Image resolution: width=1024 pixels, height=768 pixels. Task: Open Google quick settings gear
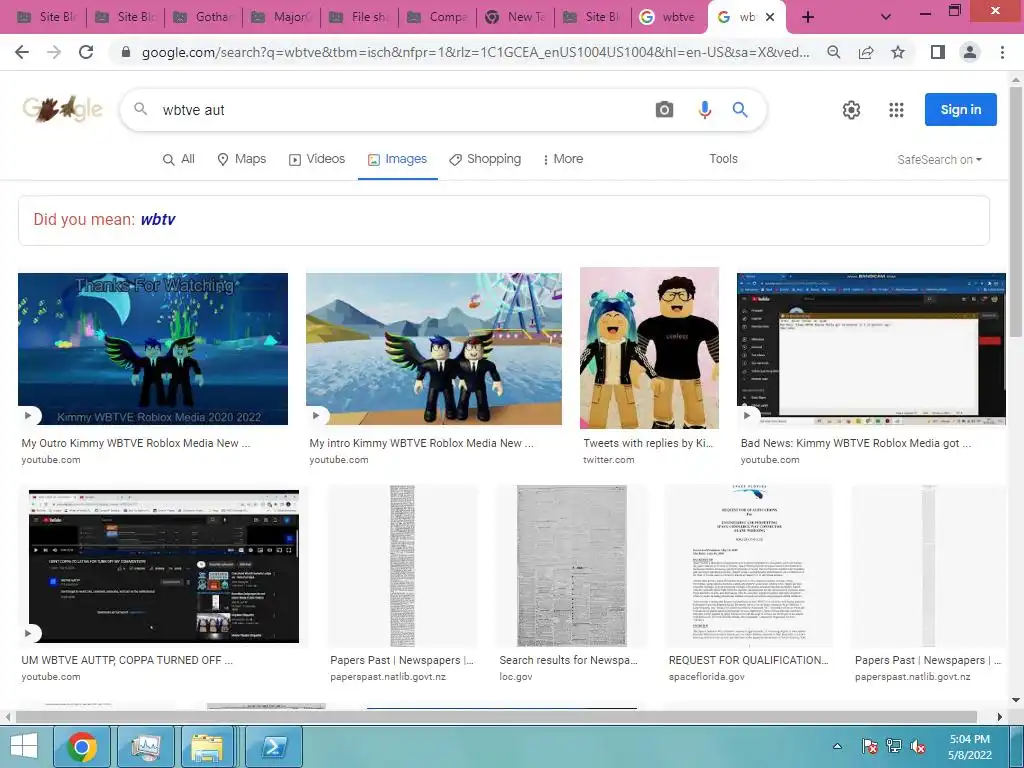[851, 110]
